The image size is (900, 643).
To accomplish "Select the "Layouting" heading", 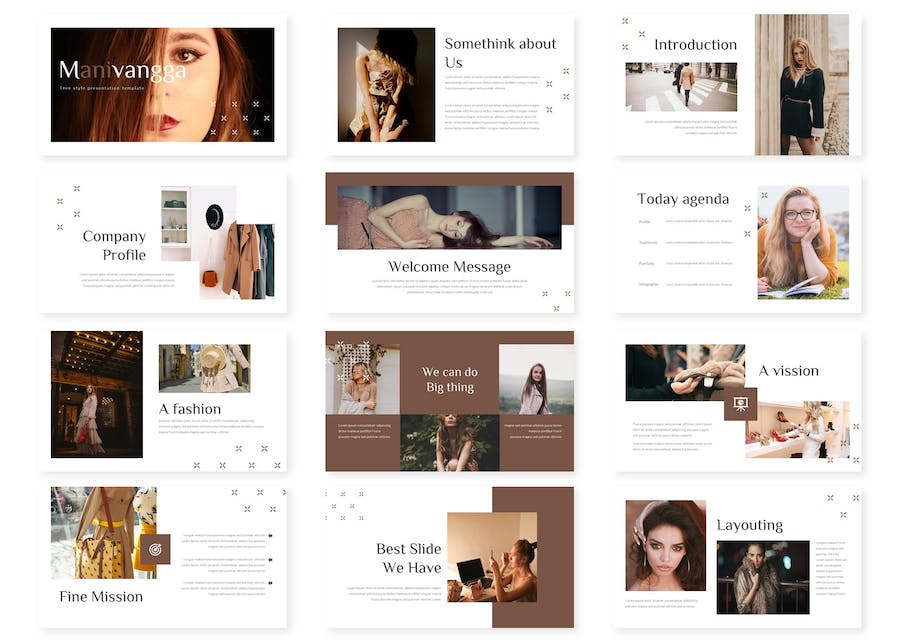I will [x=750, y=525].
